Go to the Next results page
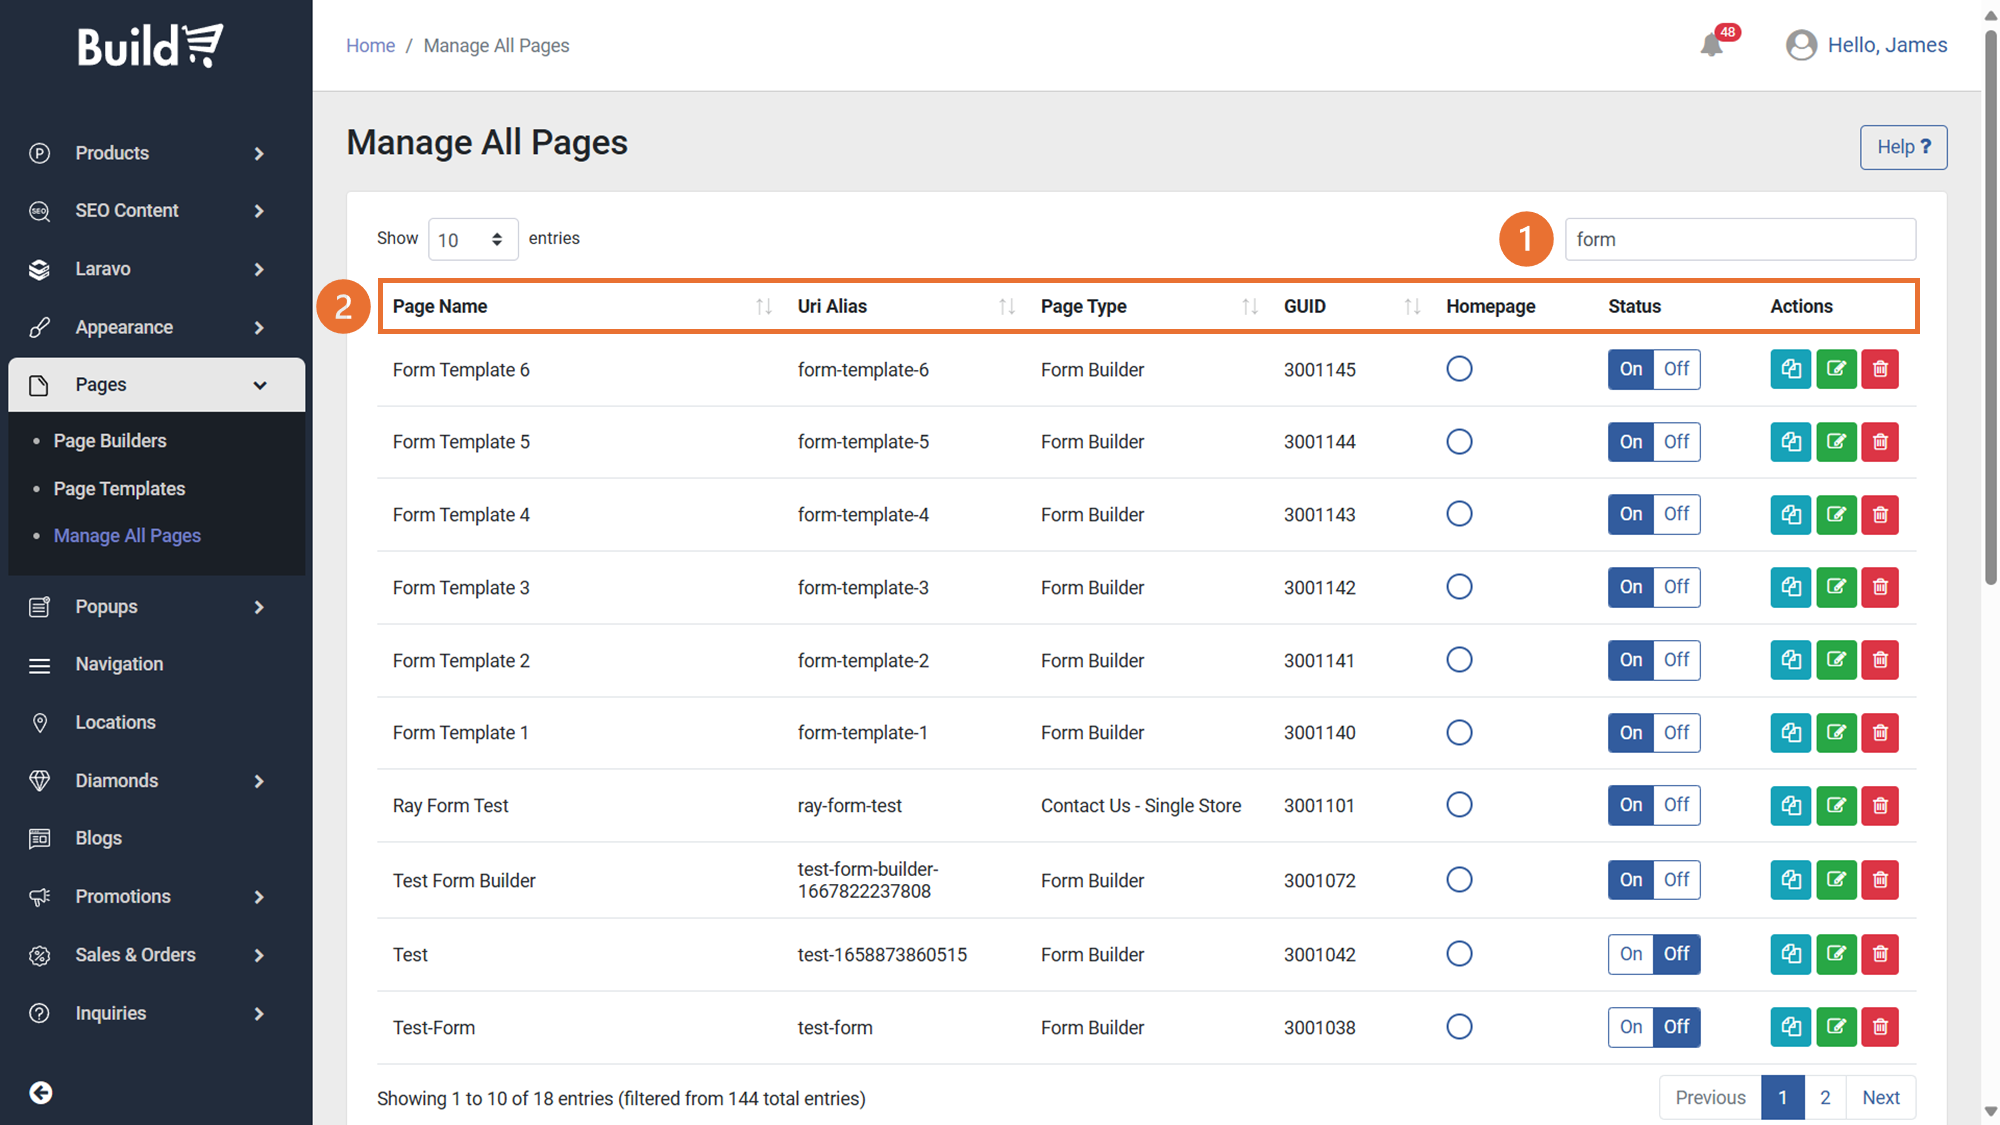The image size is (2000, 1125). [x=1880, y=1098]
